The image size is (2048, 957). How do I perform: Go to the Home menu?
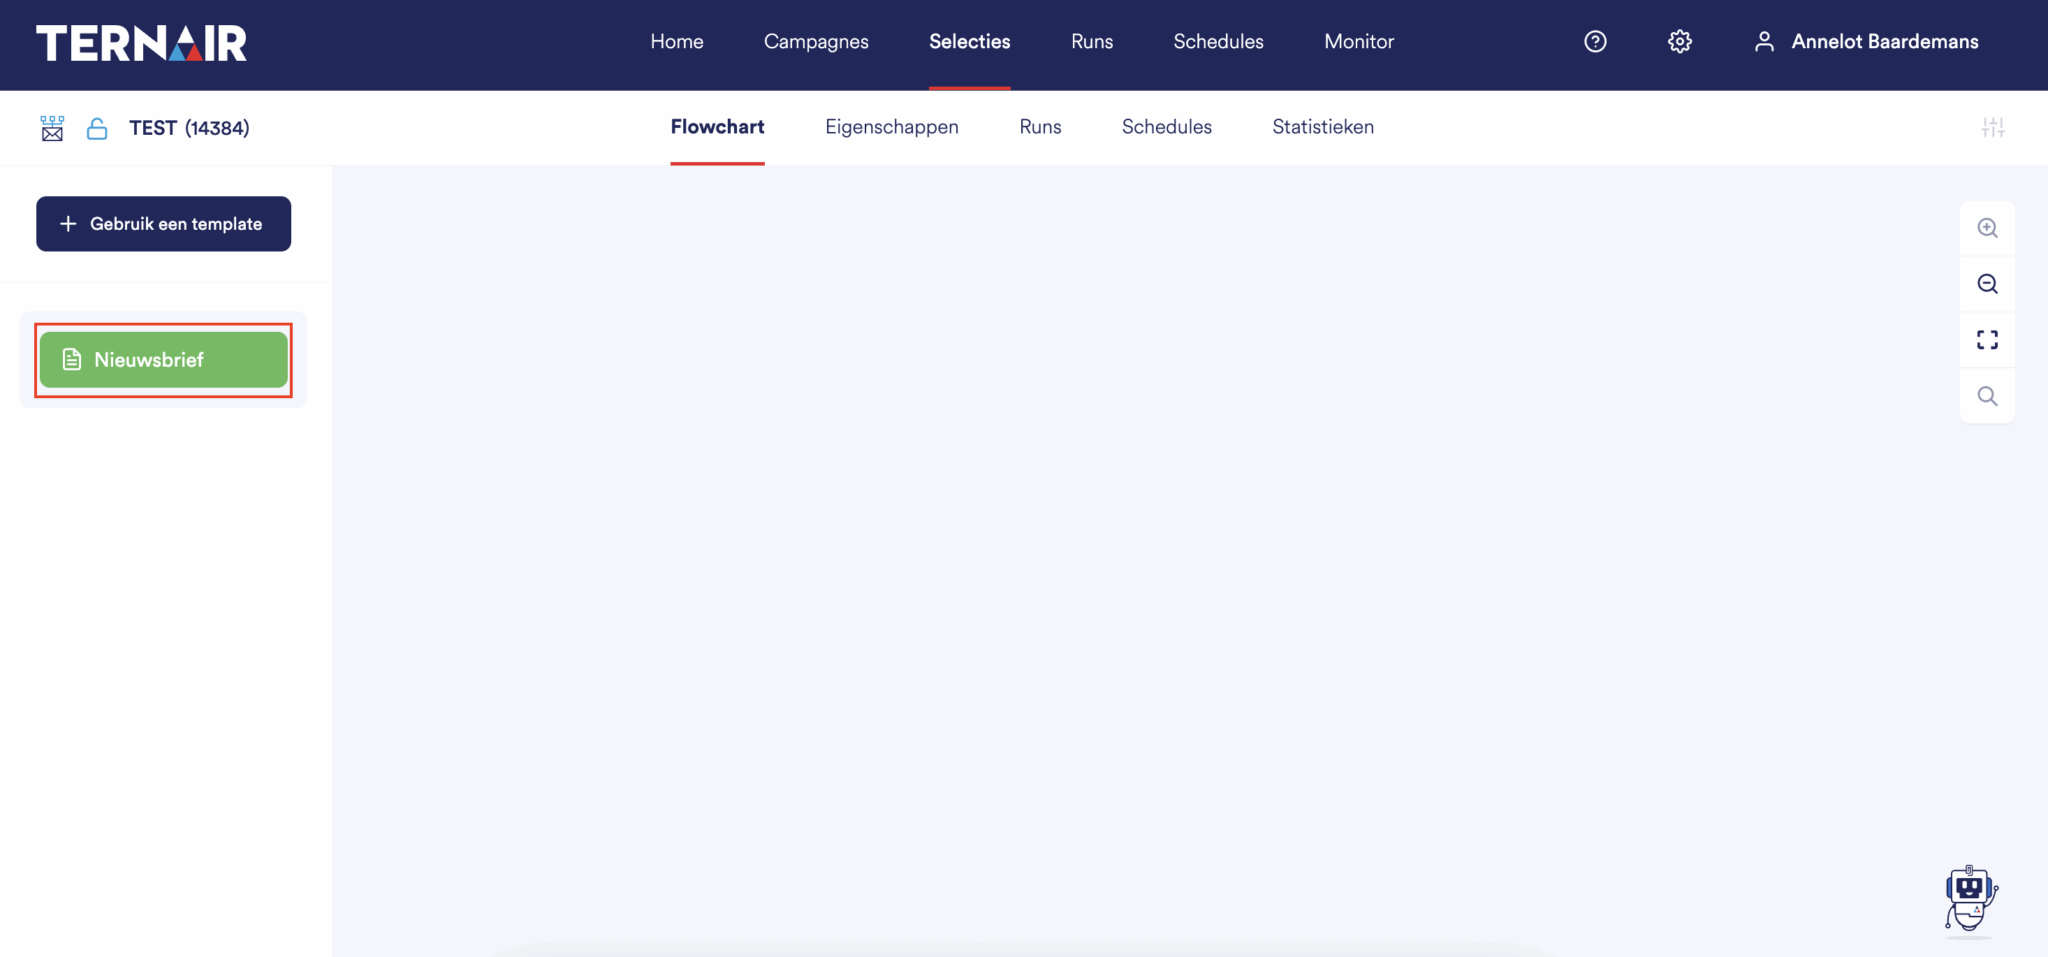click(677, 41)
